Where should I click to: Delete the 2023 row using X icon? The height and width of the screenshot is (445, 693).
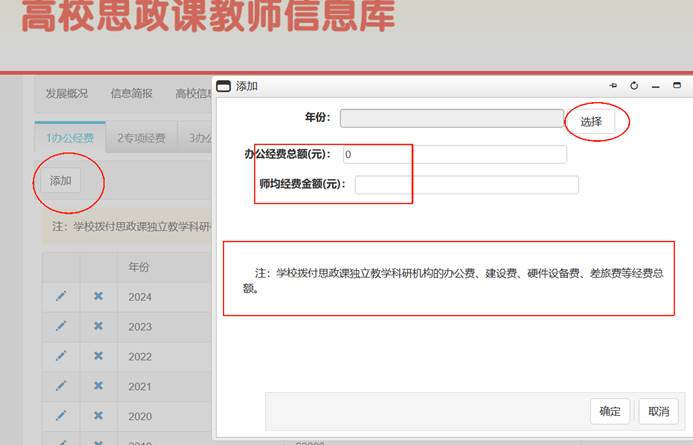[x=98, y=326]
